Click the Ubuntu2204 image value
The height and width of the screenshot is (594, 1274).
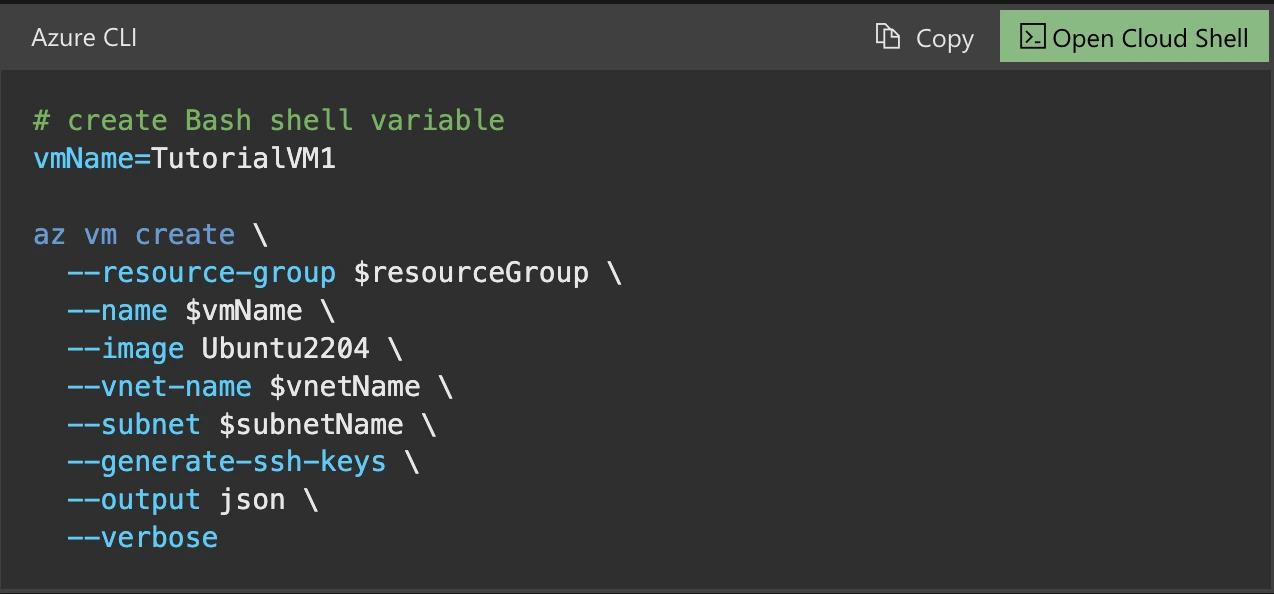(x=285, y=348)
